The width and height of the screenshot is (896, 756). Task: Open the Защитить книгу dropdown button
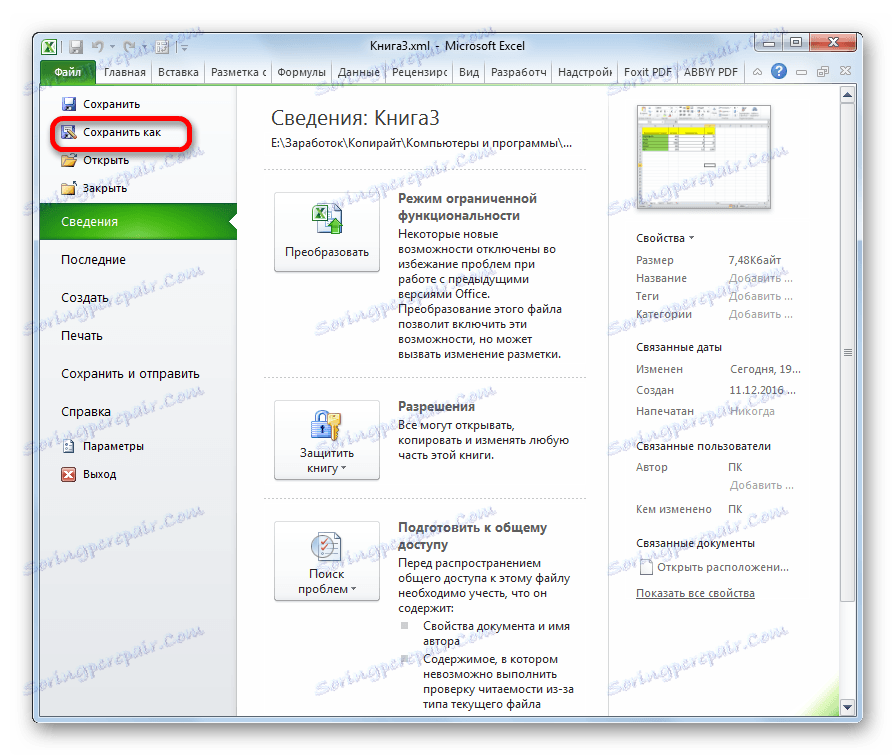(x=327, y=440)
